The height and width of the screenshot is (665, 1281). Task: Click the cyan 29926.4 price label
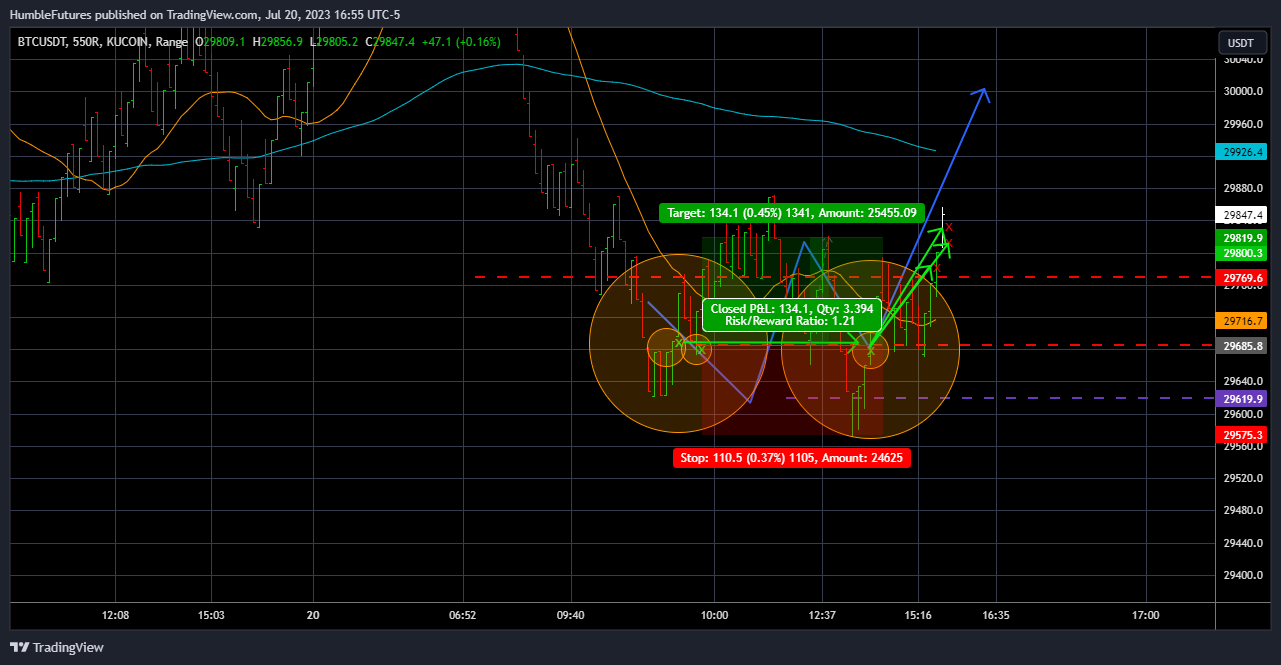[x=1241, y=152]
